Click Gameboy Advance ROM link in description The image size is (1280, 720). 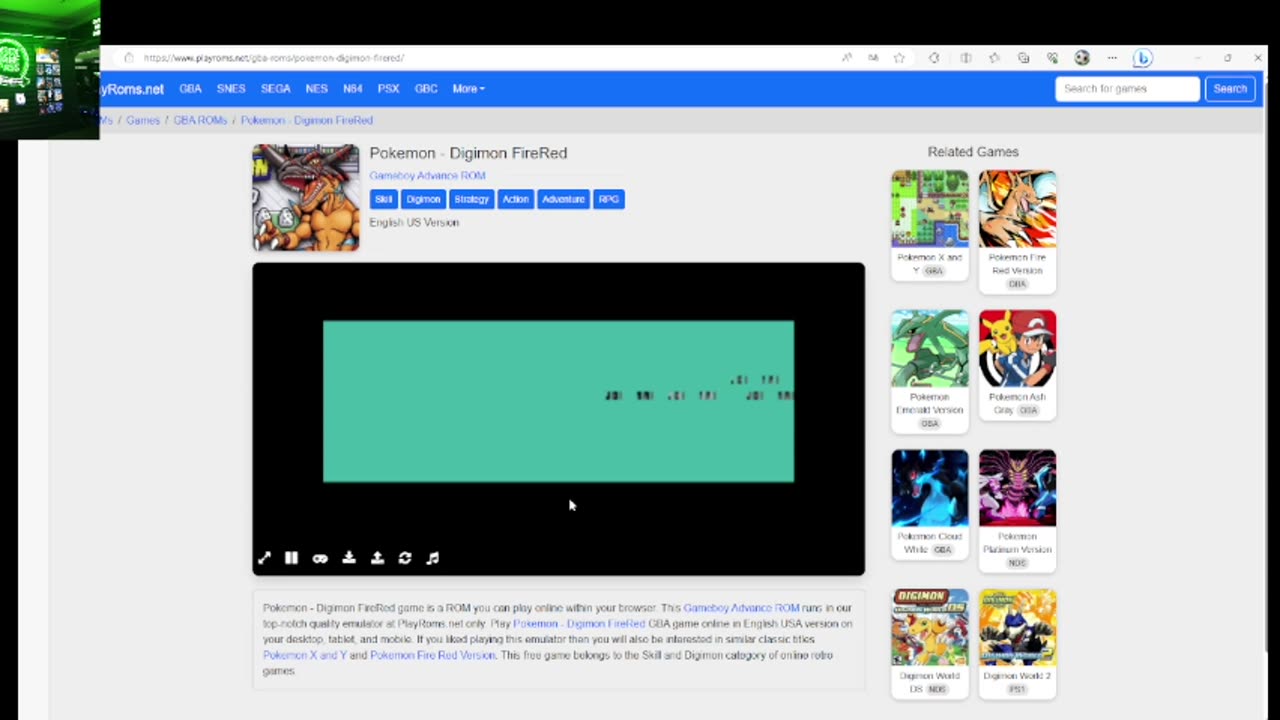tap(741, 608)
